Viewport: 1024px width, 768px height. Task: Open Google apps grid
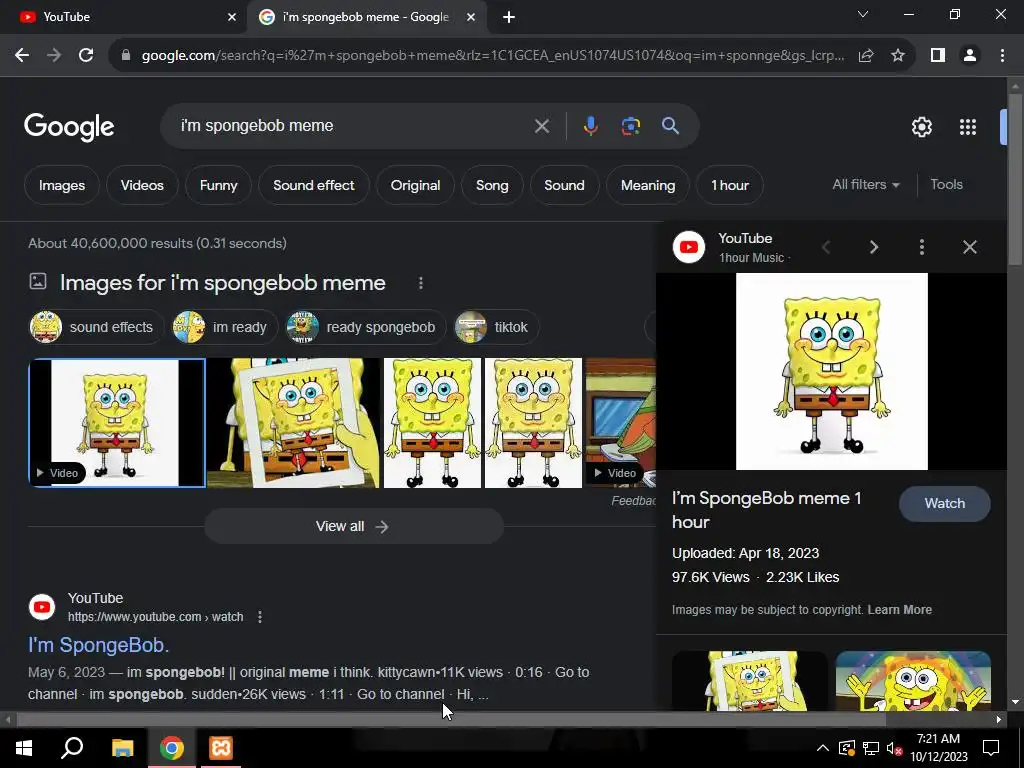click(968, 127)
